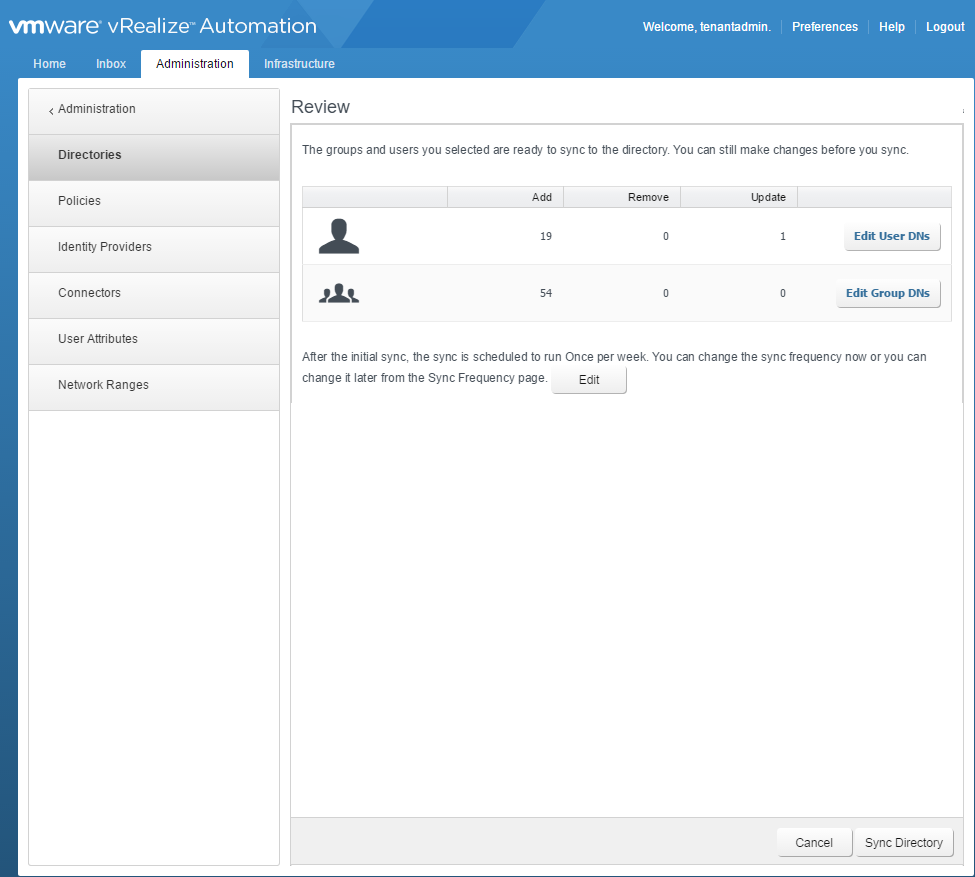Image resolution: width=975 pixels, height=877 pixels.
Task: Click Edit to change sync frequency
Action: 589,381
